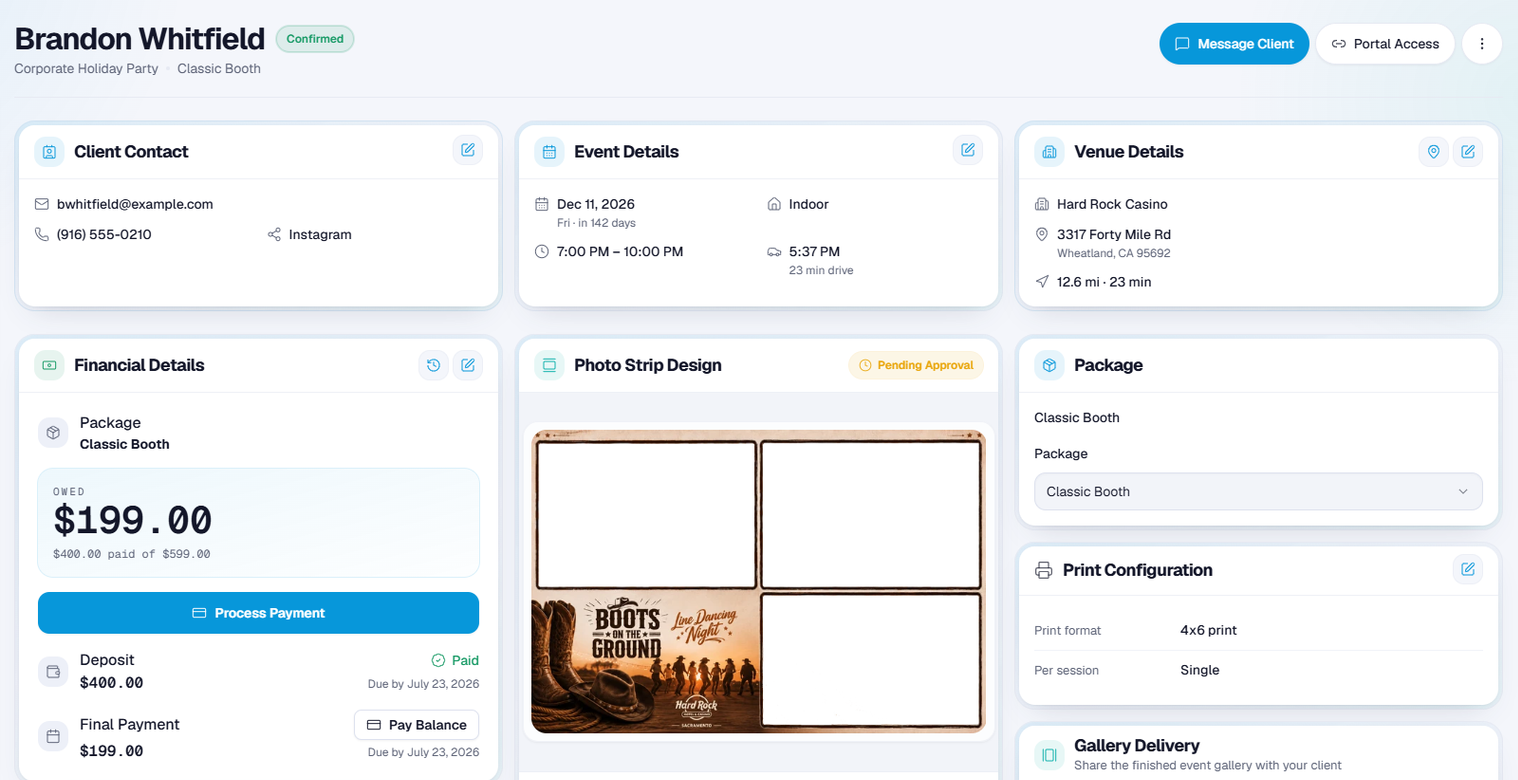Image resolution: width=1518 pixels, height=780 pixels.
Task: Click the 7:00 PM – 10:00 PM time
Action: tap(620, 251)
